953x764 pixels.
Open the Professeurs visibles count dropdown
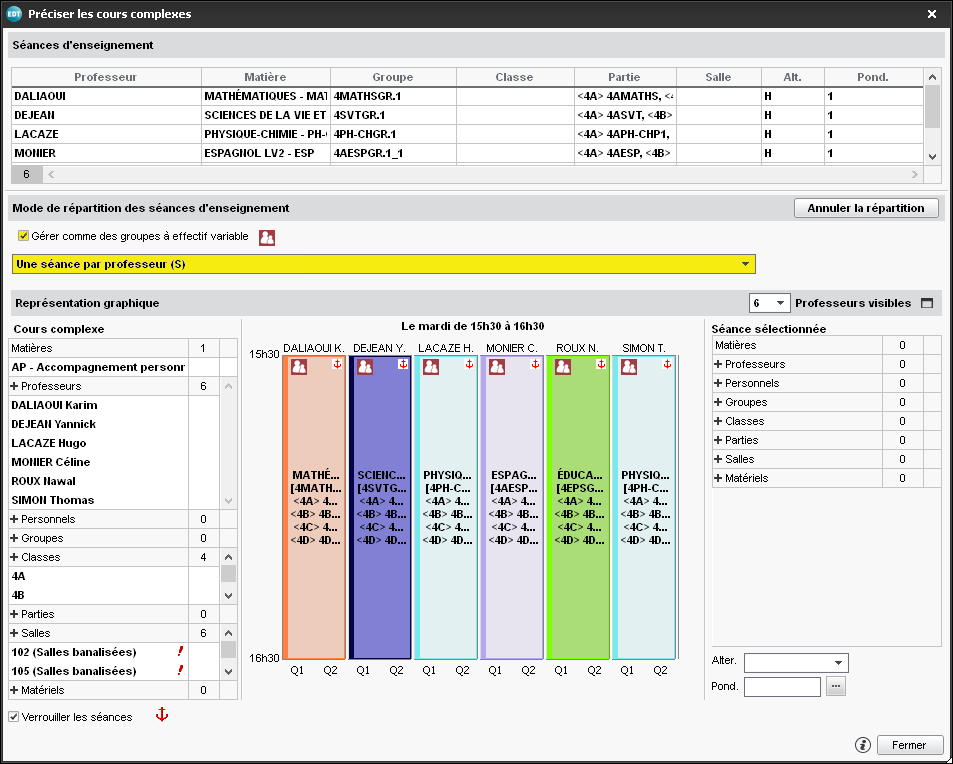[x=769, y=303]
